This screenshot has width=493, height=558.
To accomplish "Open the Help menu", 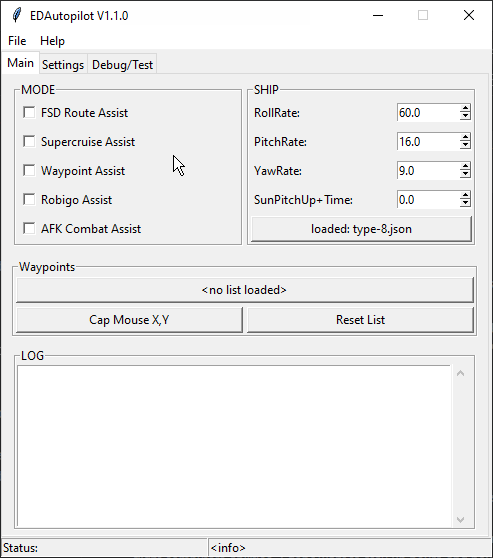I will click(52, 41).
